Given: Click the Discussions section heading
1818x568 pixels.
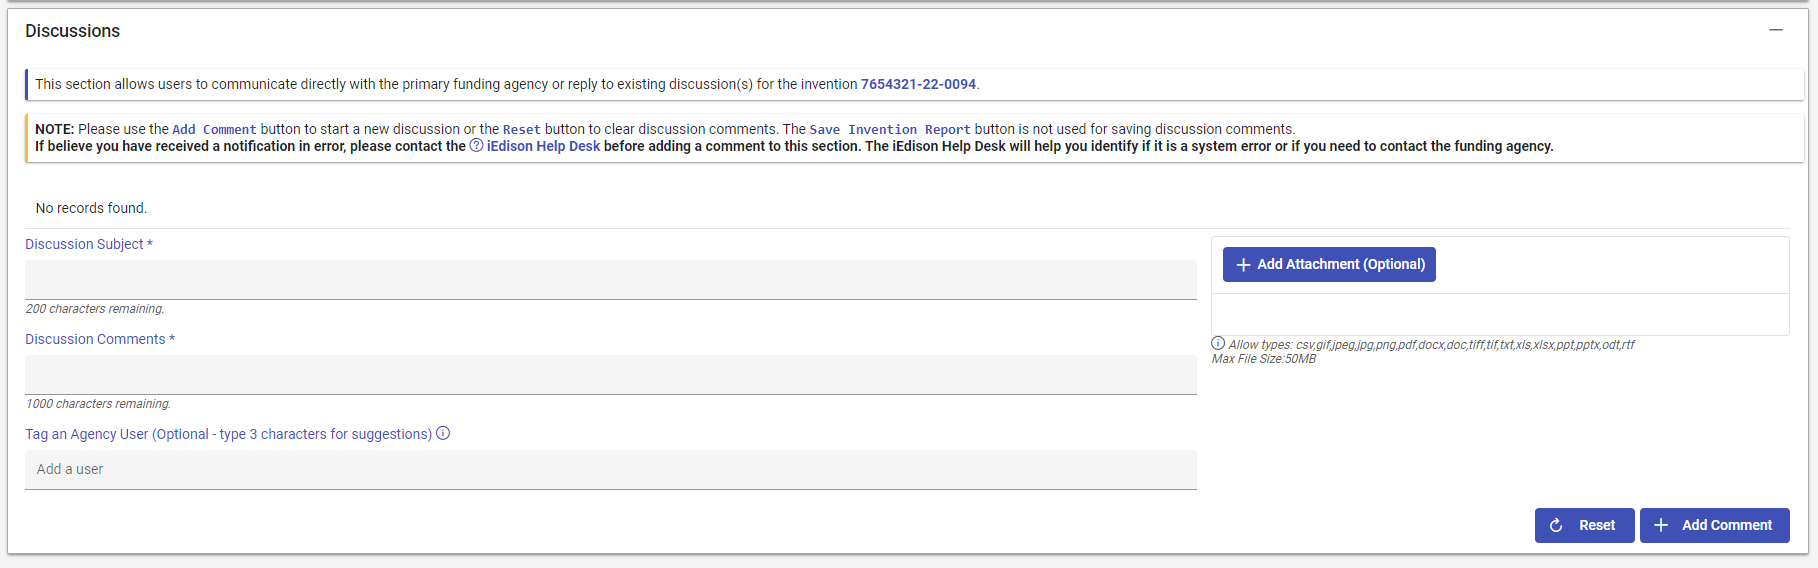Looking at the screenshot, I should click(x=72, y=31).
